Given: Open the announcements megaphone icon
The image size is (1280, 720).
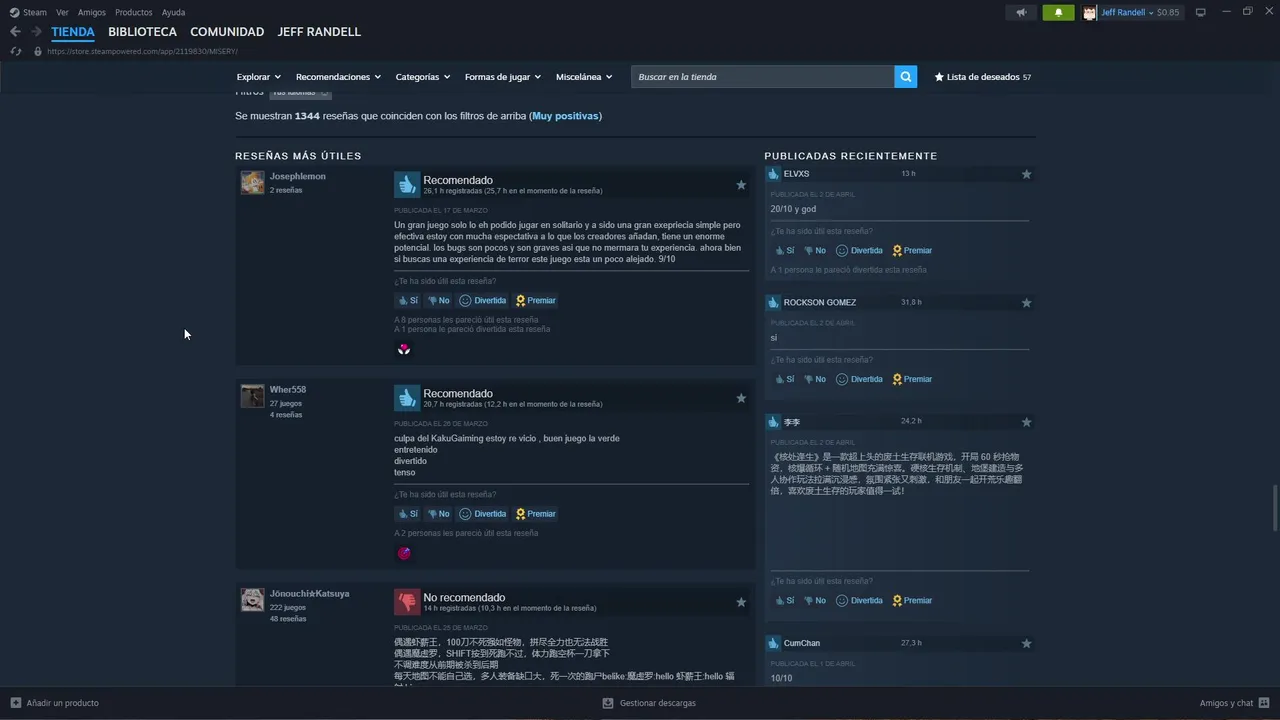Looking at the screenshot, I should 1021,12.
